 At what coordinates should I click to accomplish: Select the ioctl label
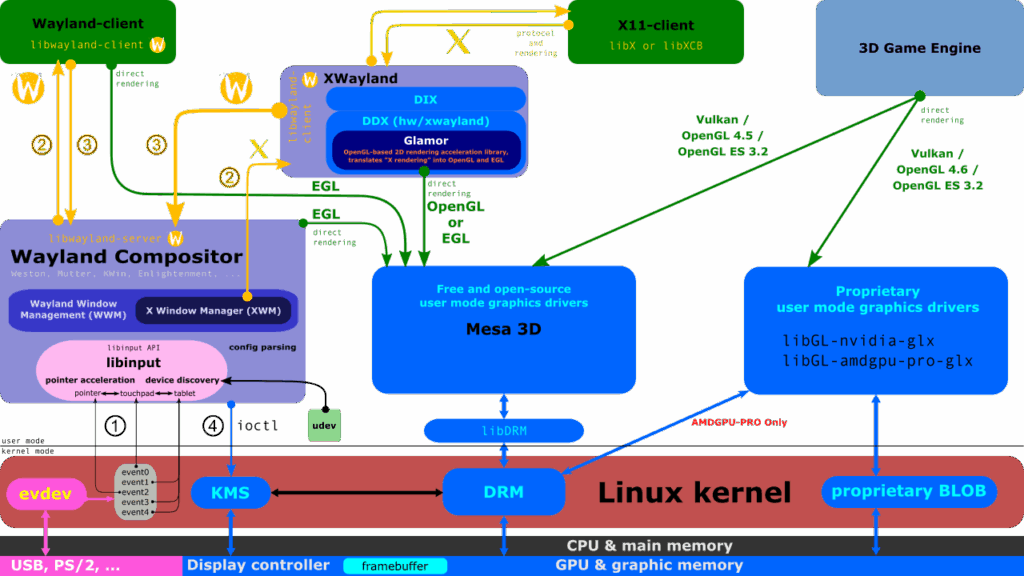pos(258,426)
